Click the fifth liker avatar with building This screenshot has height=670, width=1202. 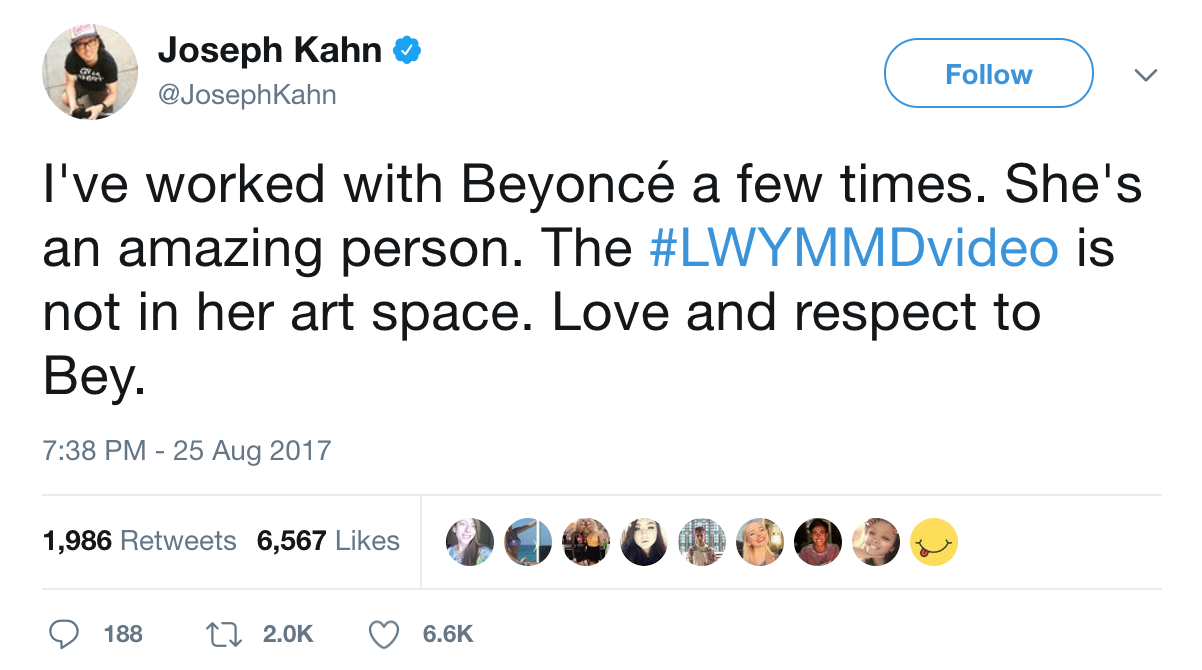702,541
